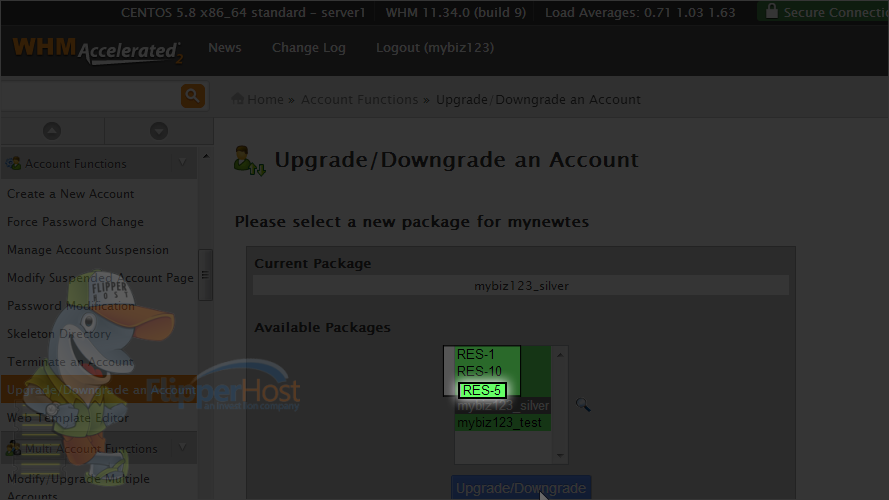
Task: Click Upgrade/Downgrade an Account breadcrumb
Action: coord(538,99)
